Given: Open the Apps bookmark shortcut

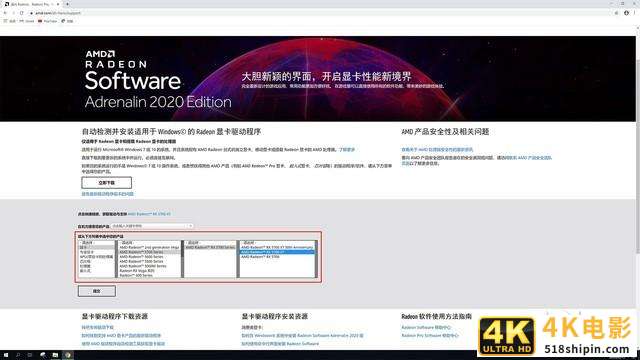Looking at the screenshot, I should 10,21.
